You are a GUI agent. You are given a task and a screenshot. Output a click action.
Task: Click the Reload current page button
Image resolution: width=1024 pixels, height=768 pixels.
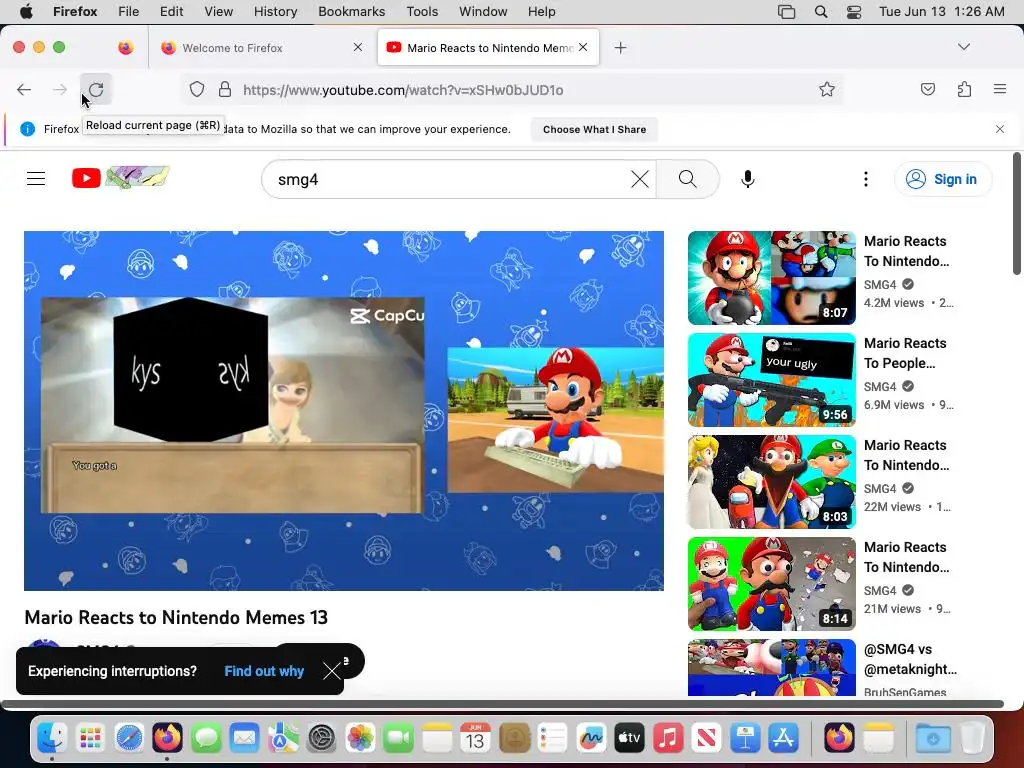coord(96,89)
